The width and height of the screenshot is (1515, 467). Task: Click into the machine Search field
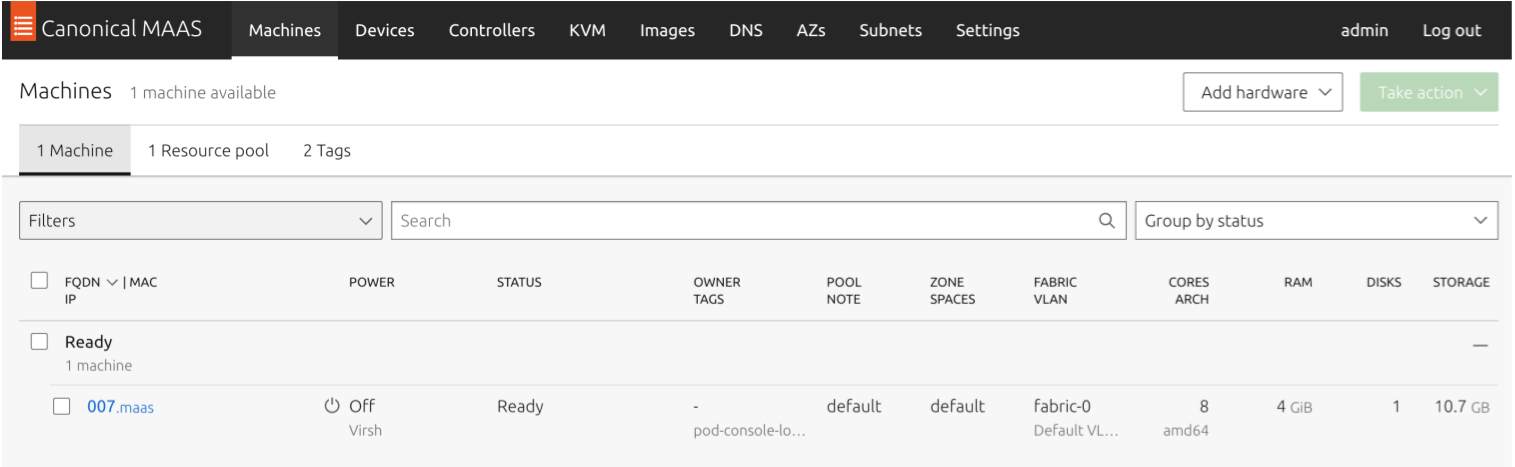[740, 221]
